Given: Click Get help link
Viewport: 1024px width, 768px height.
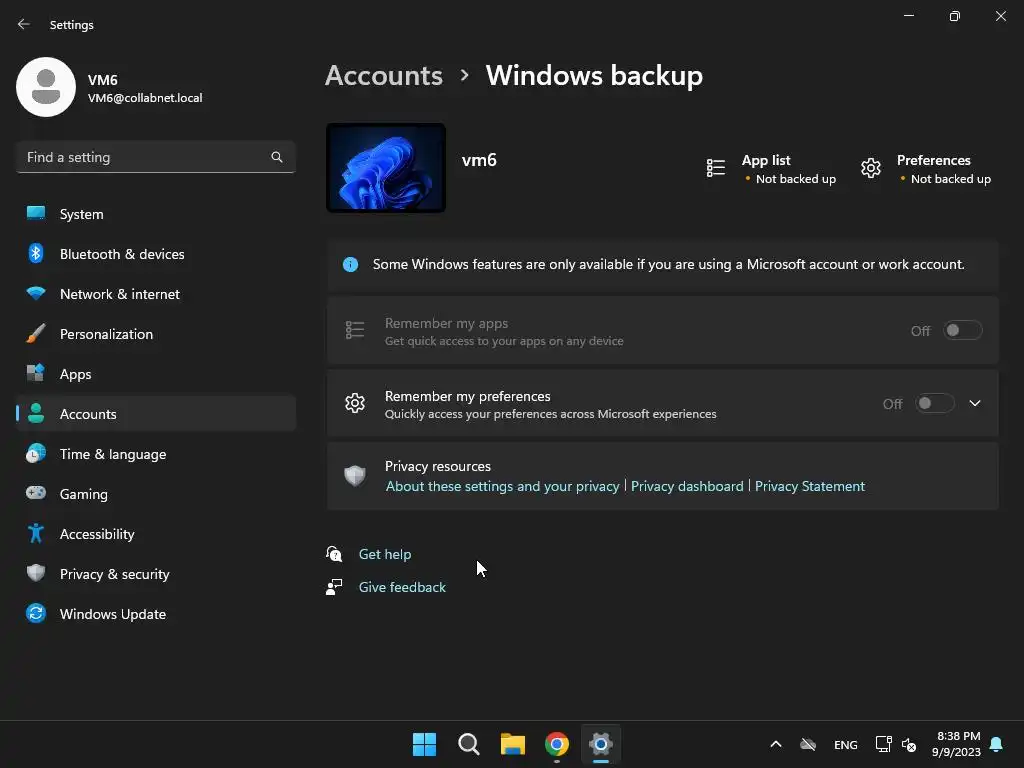Looking at the screenshot, I should coord(385,554).
